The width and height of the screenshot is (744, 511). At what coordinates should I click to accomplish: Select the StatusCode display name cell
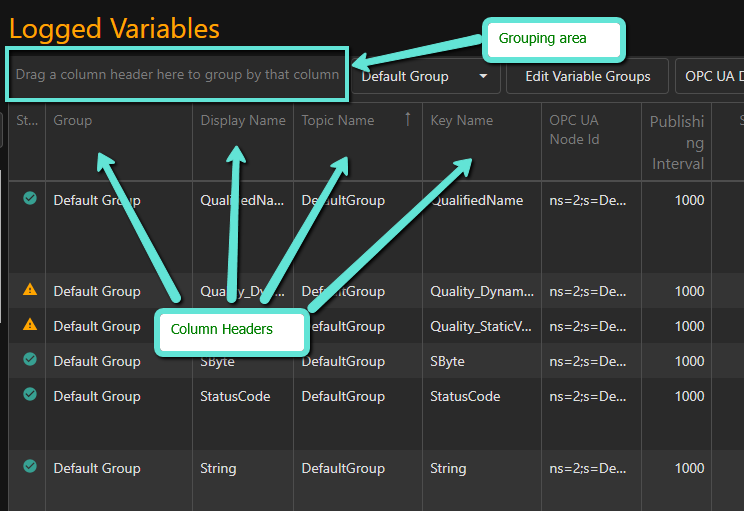click(x=236, y=396)
